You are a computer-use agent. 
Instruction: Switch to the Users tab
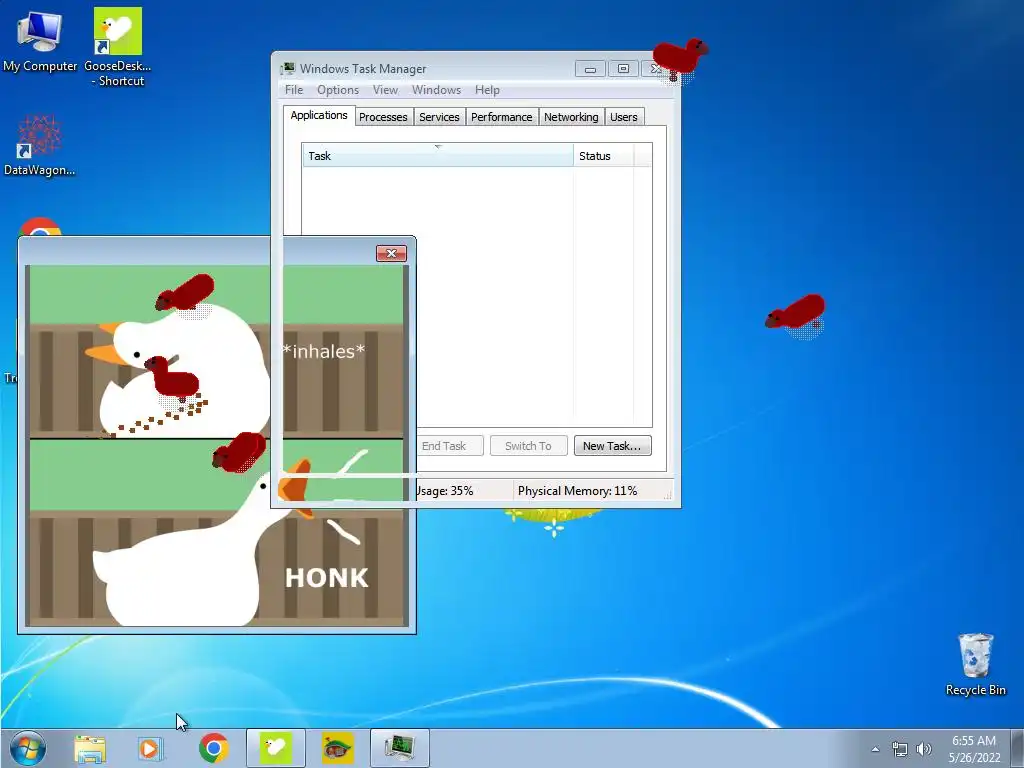tap(624, 117)
